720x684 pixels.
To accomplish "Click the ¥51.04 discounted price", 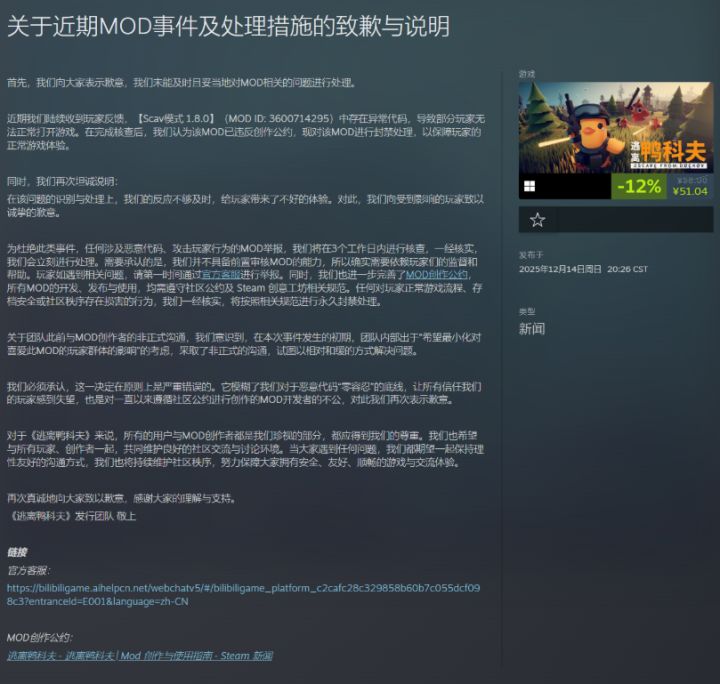I will pos(690,191).
